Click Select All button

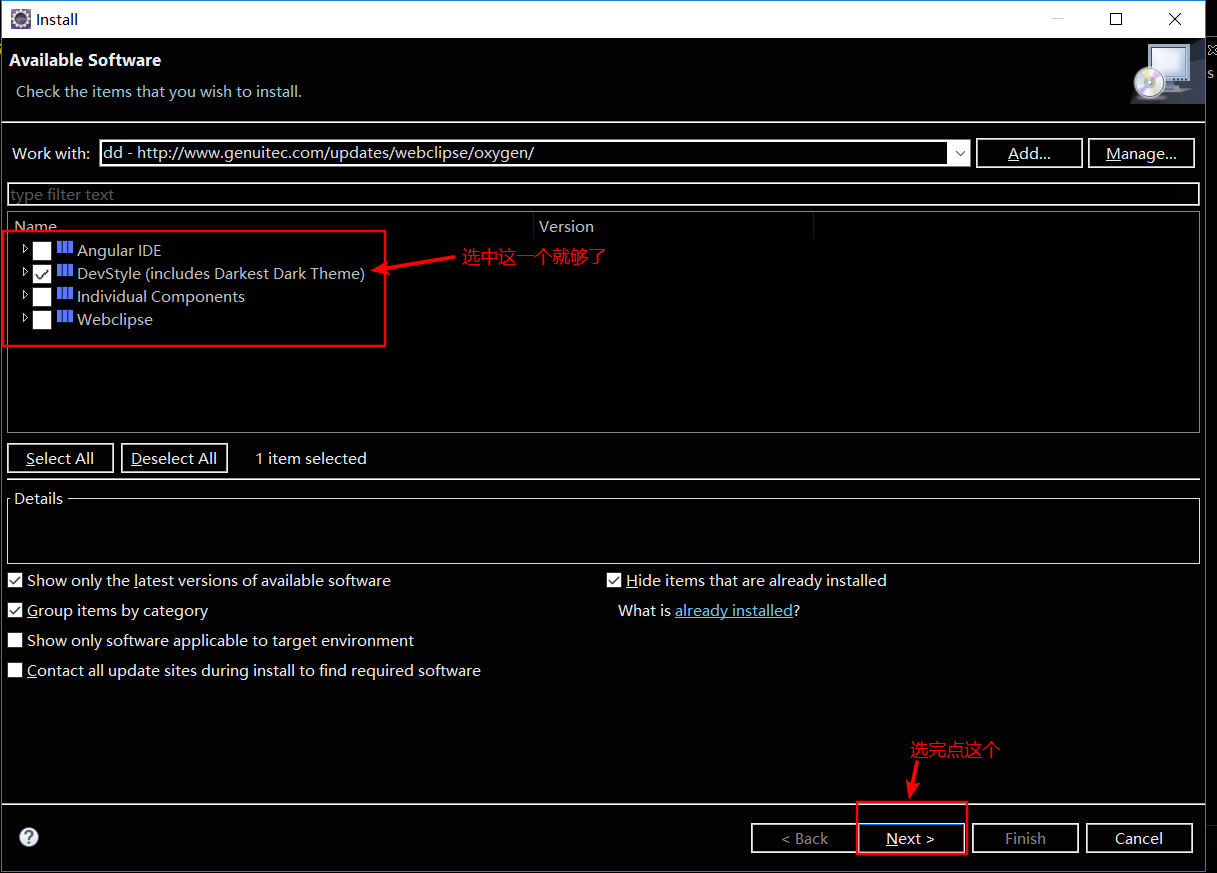click(60, 458)
